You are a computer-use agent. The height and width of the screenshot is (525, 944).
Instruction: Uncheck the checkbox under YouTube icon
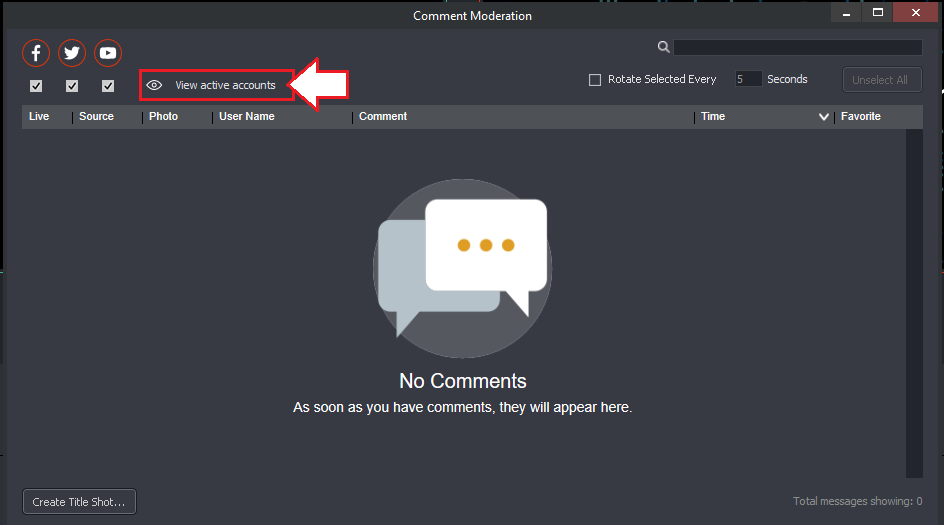tap(108, 86)
